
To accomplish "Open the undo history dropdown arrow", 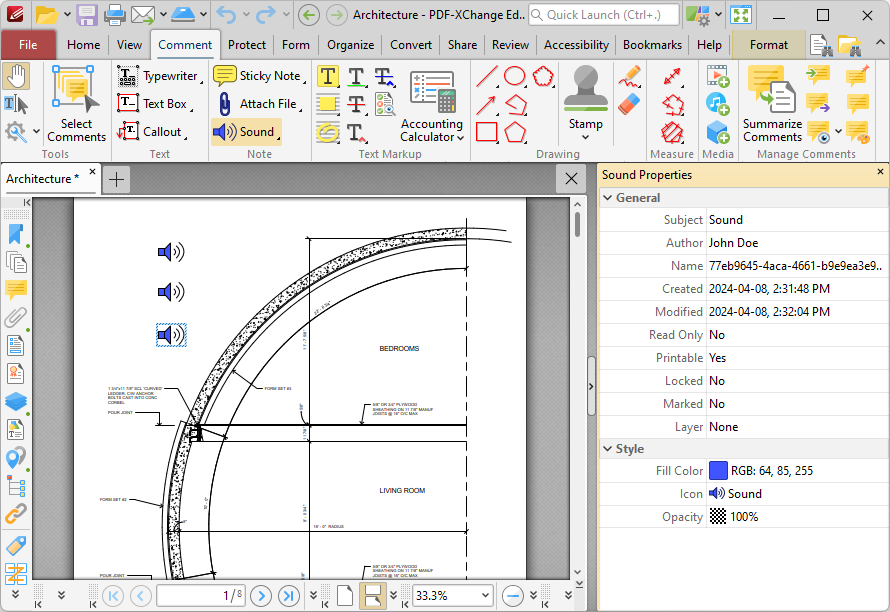I will (x=246, y=14).
